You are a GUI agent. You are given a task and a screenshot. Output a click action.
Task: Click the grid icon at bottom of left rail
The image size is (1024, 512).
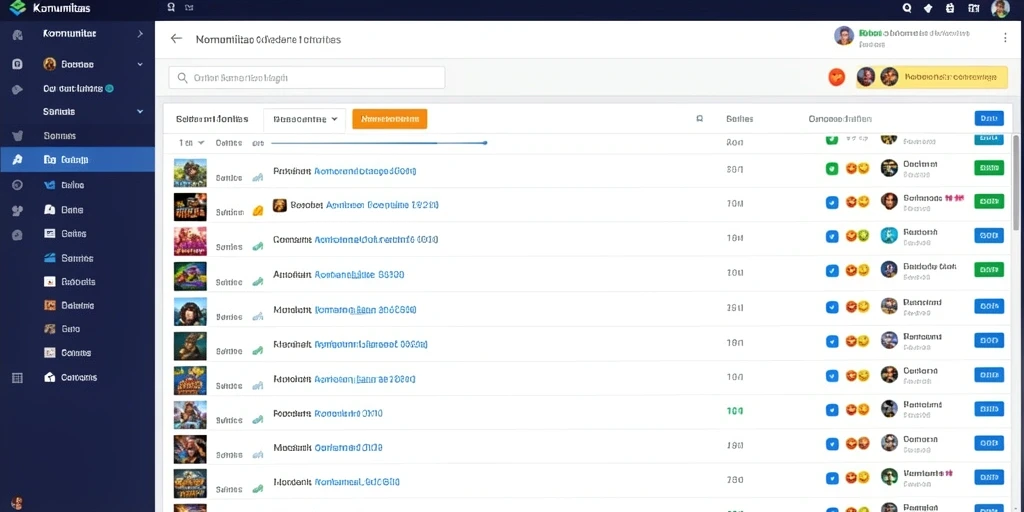(x=18, y=377)
